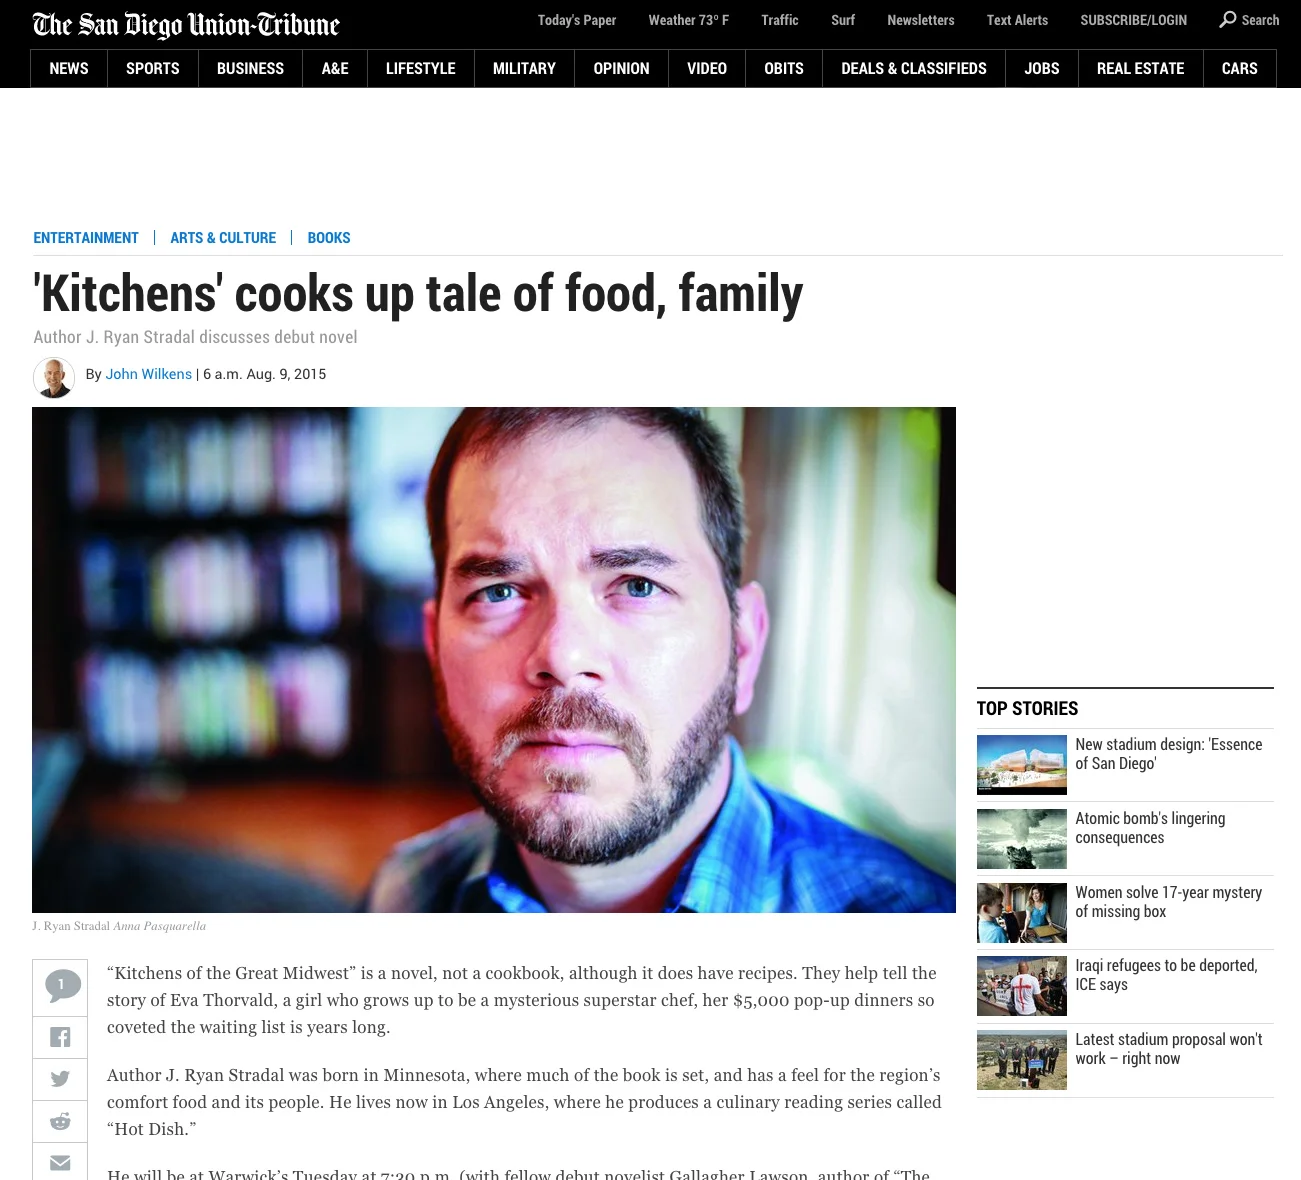Click the John Wilkens author link
Image resolution: width=1301 pixels, height=1180 pixels.
[149, 374]
